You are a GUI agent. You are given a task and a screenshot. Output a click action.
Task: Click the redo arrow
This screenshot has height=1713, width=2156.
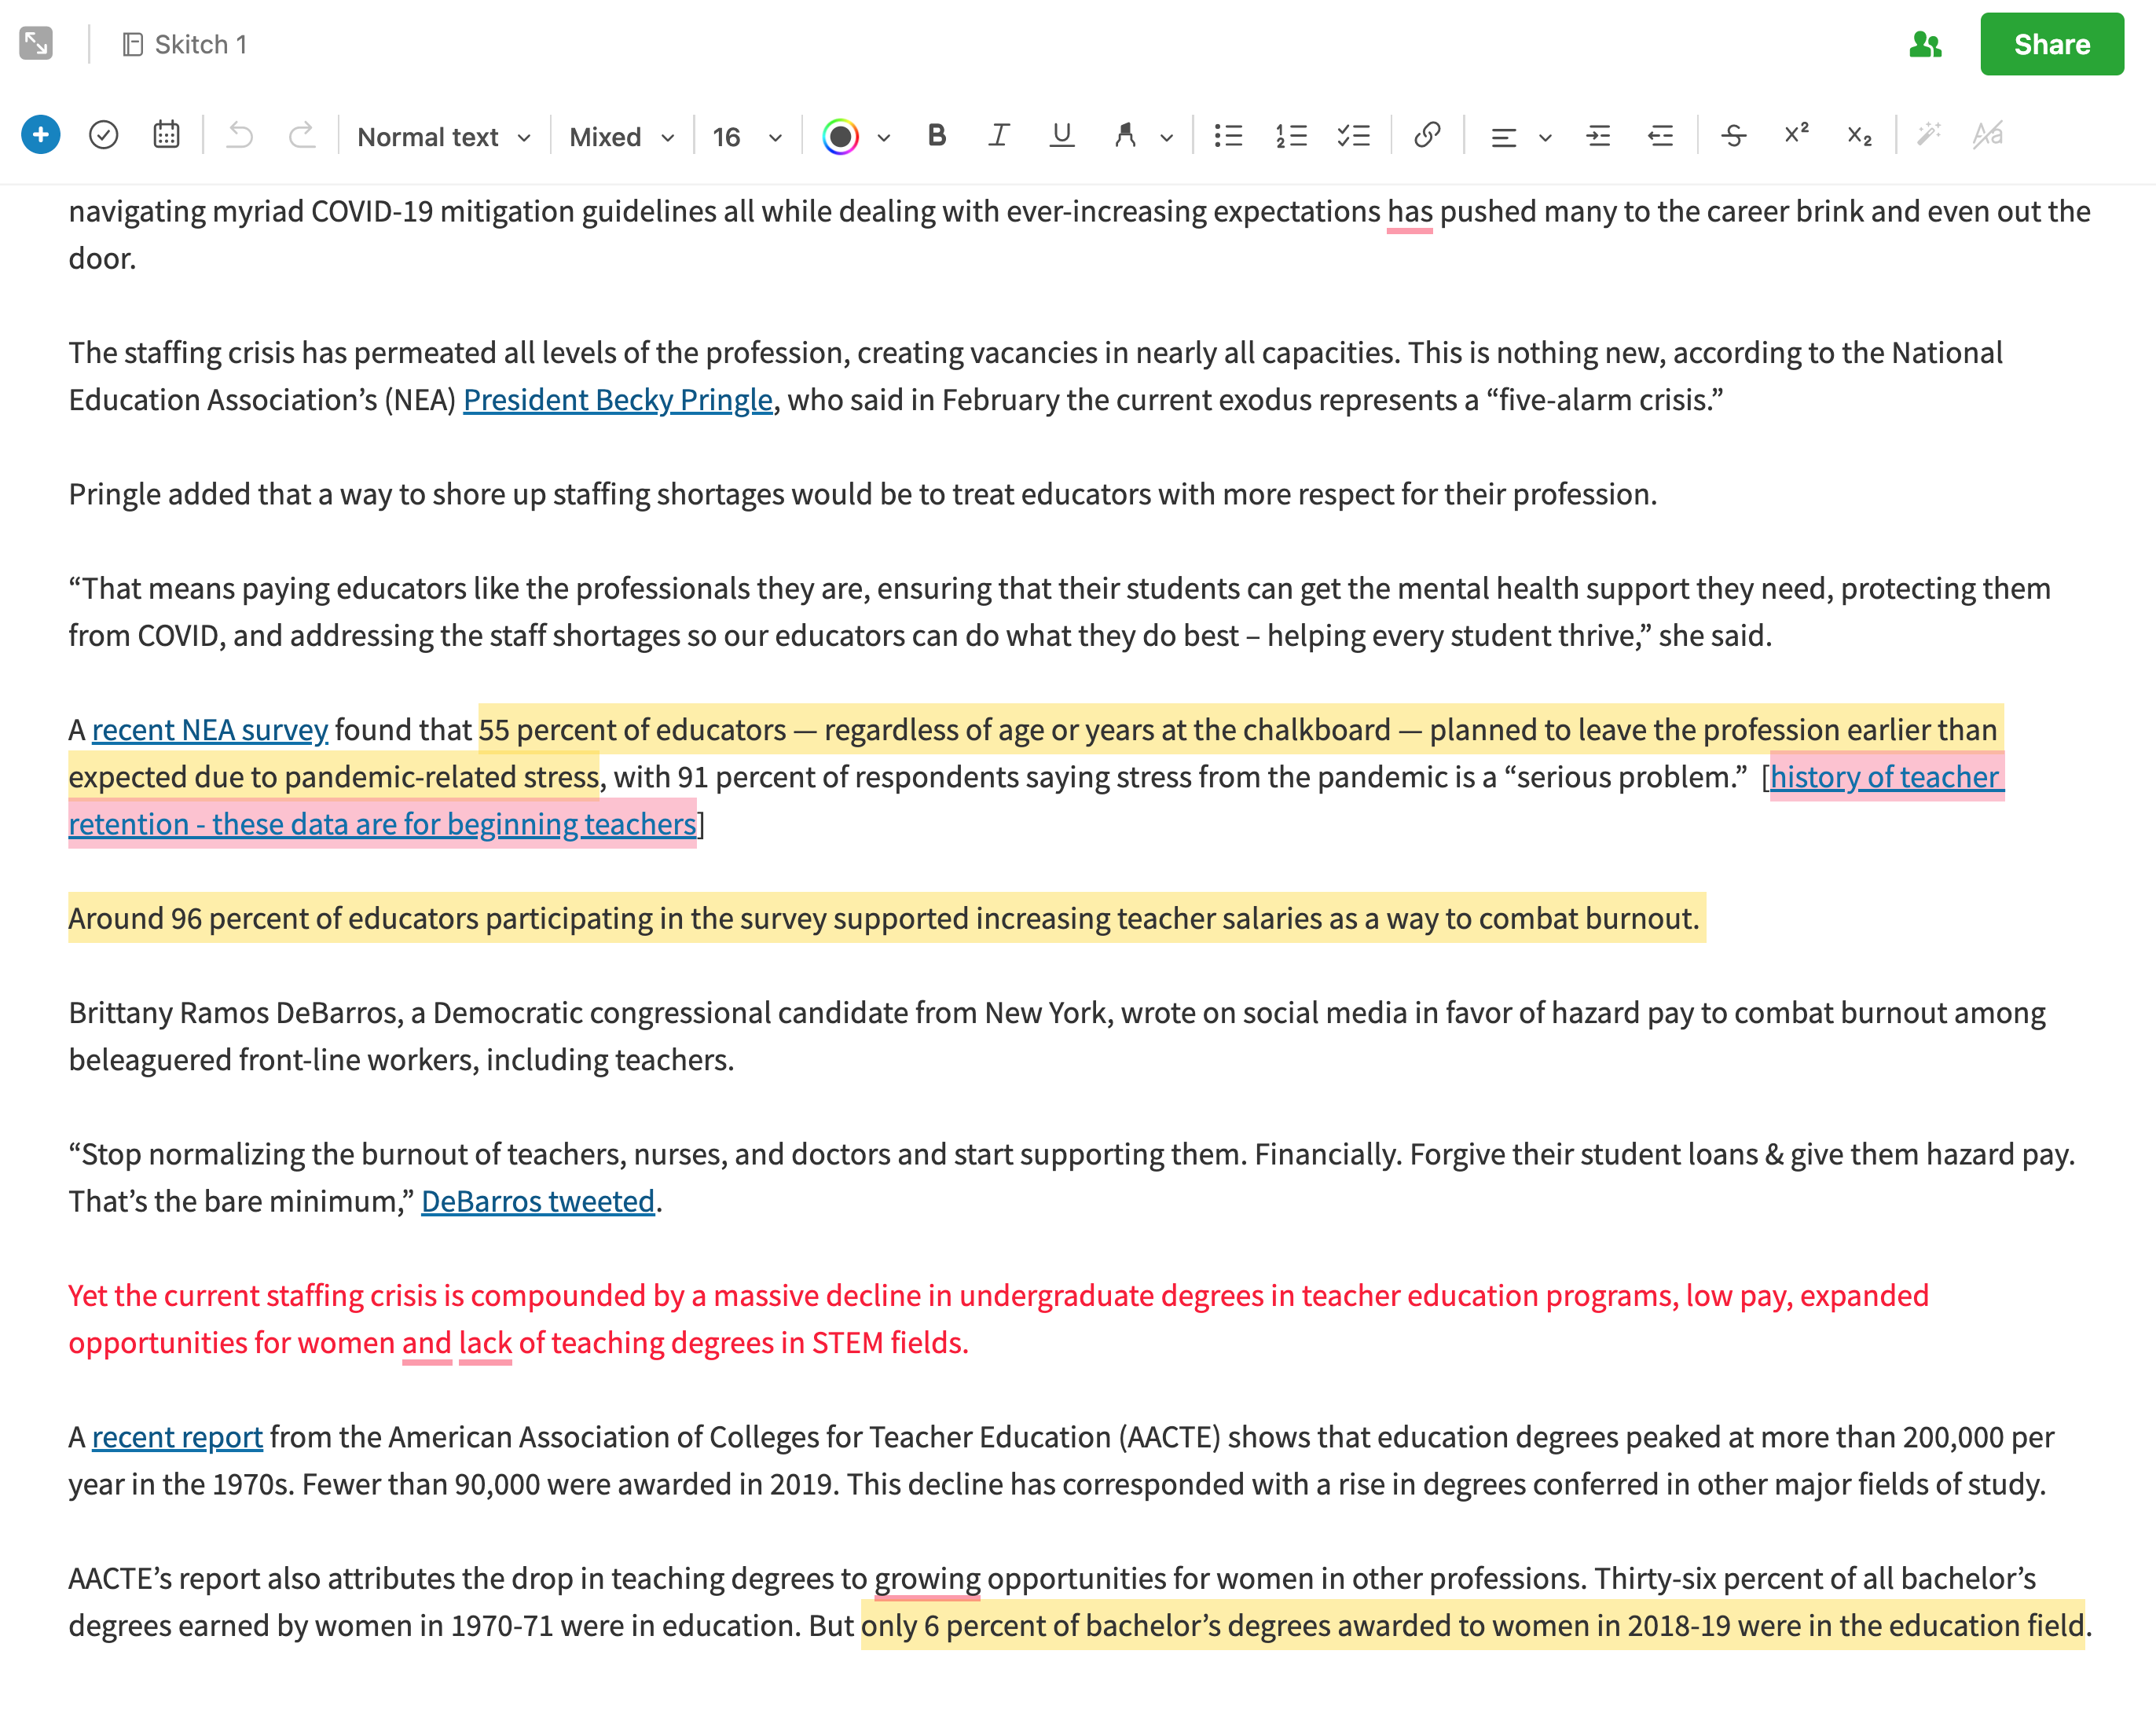tap(301, 135)
